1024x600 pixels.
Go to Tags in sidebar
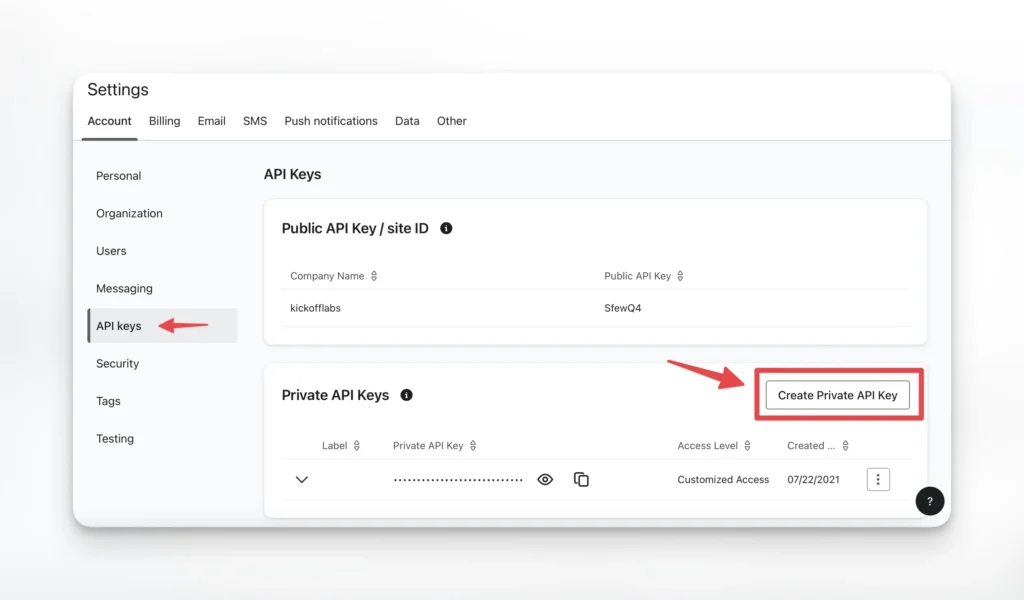108,401
